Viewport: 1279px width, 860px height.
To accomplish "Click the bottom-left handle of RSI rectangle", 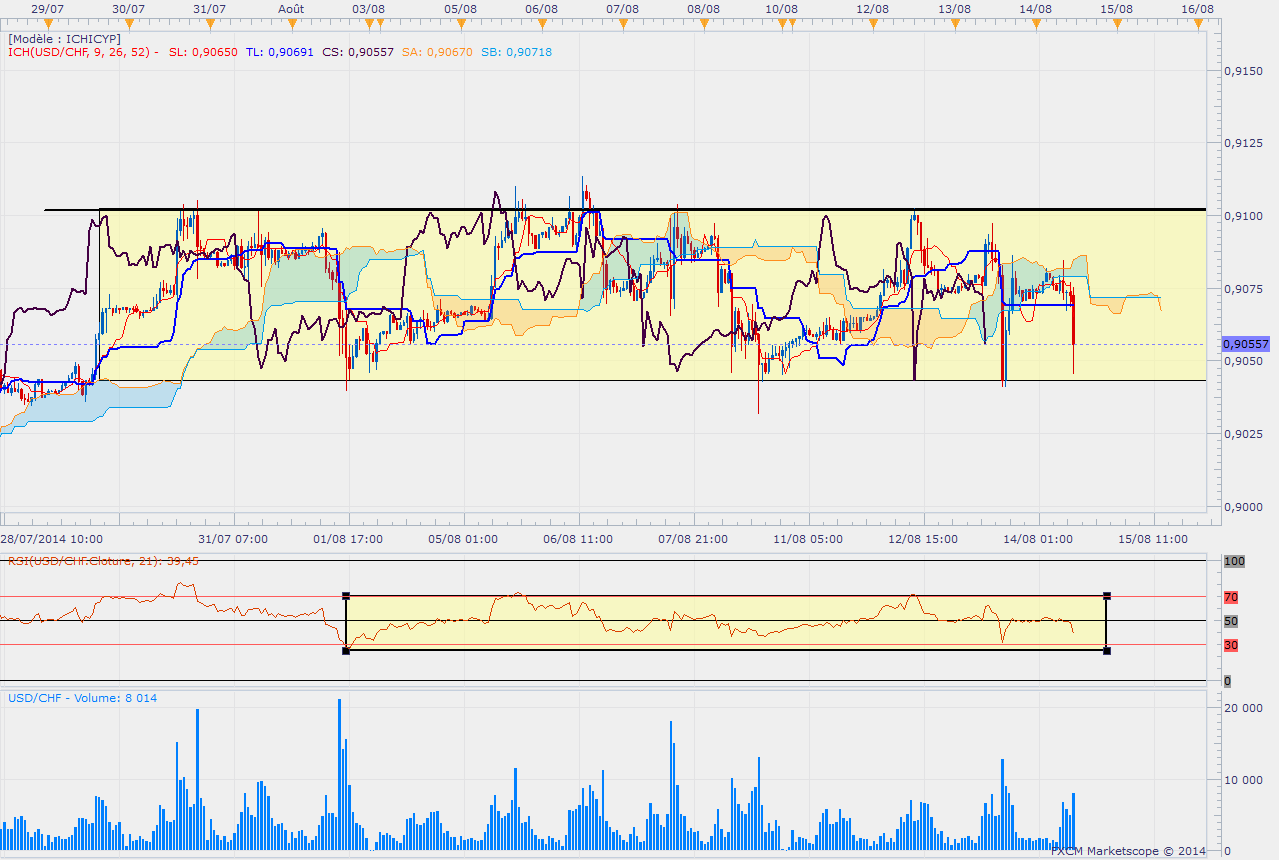I will (346, 651).
